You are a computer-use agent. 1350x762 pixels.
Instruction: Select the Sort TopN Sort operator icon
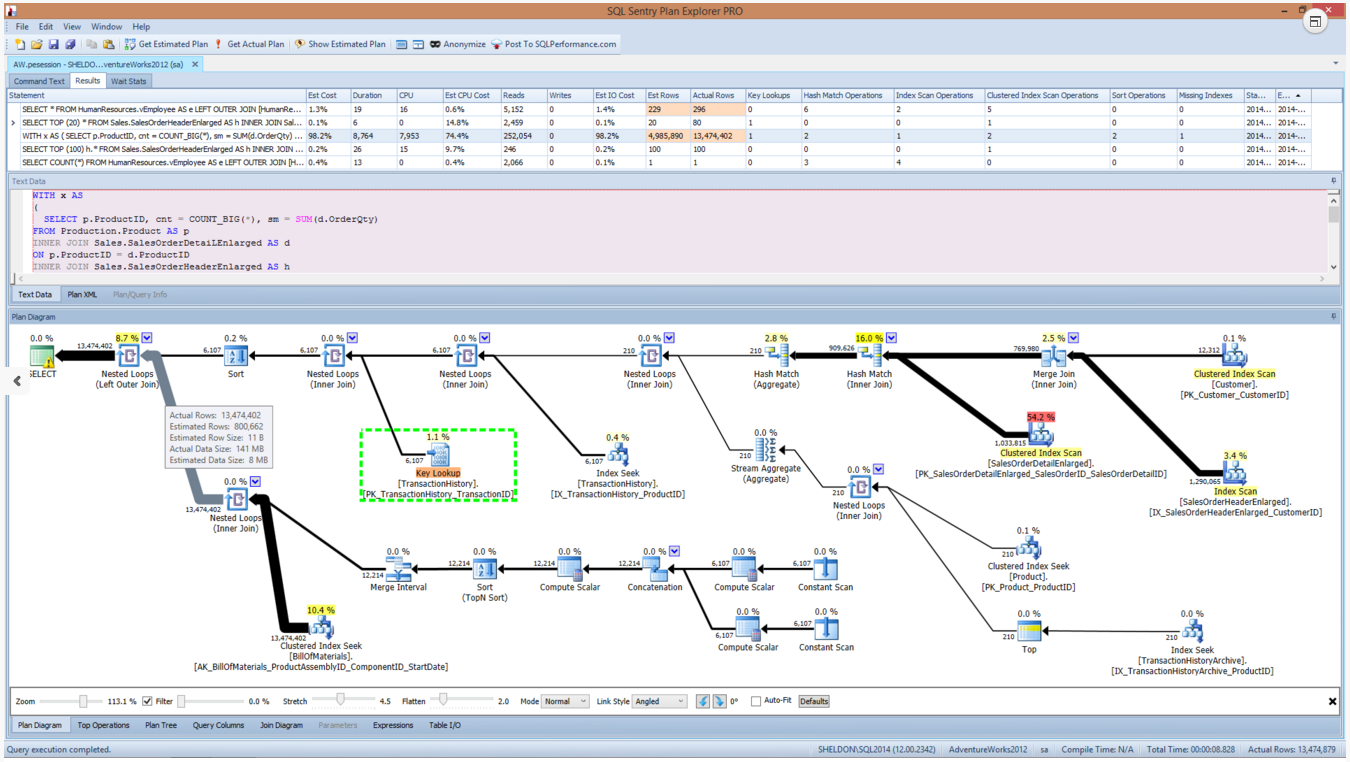click(485, 569)
